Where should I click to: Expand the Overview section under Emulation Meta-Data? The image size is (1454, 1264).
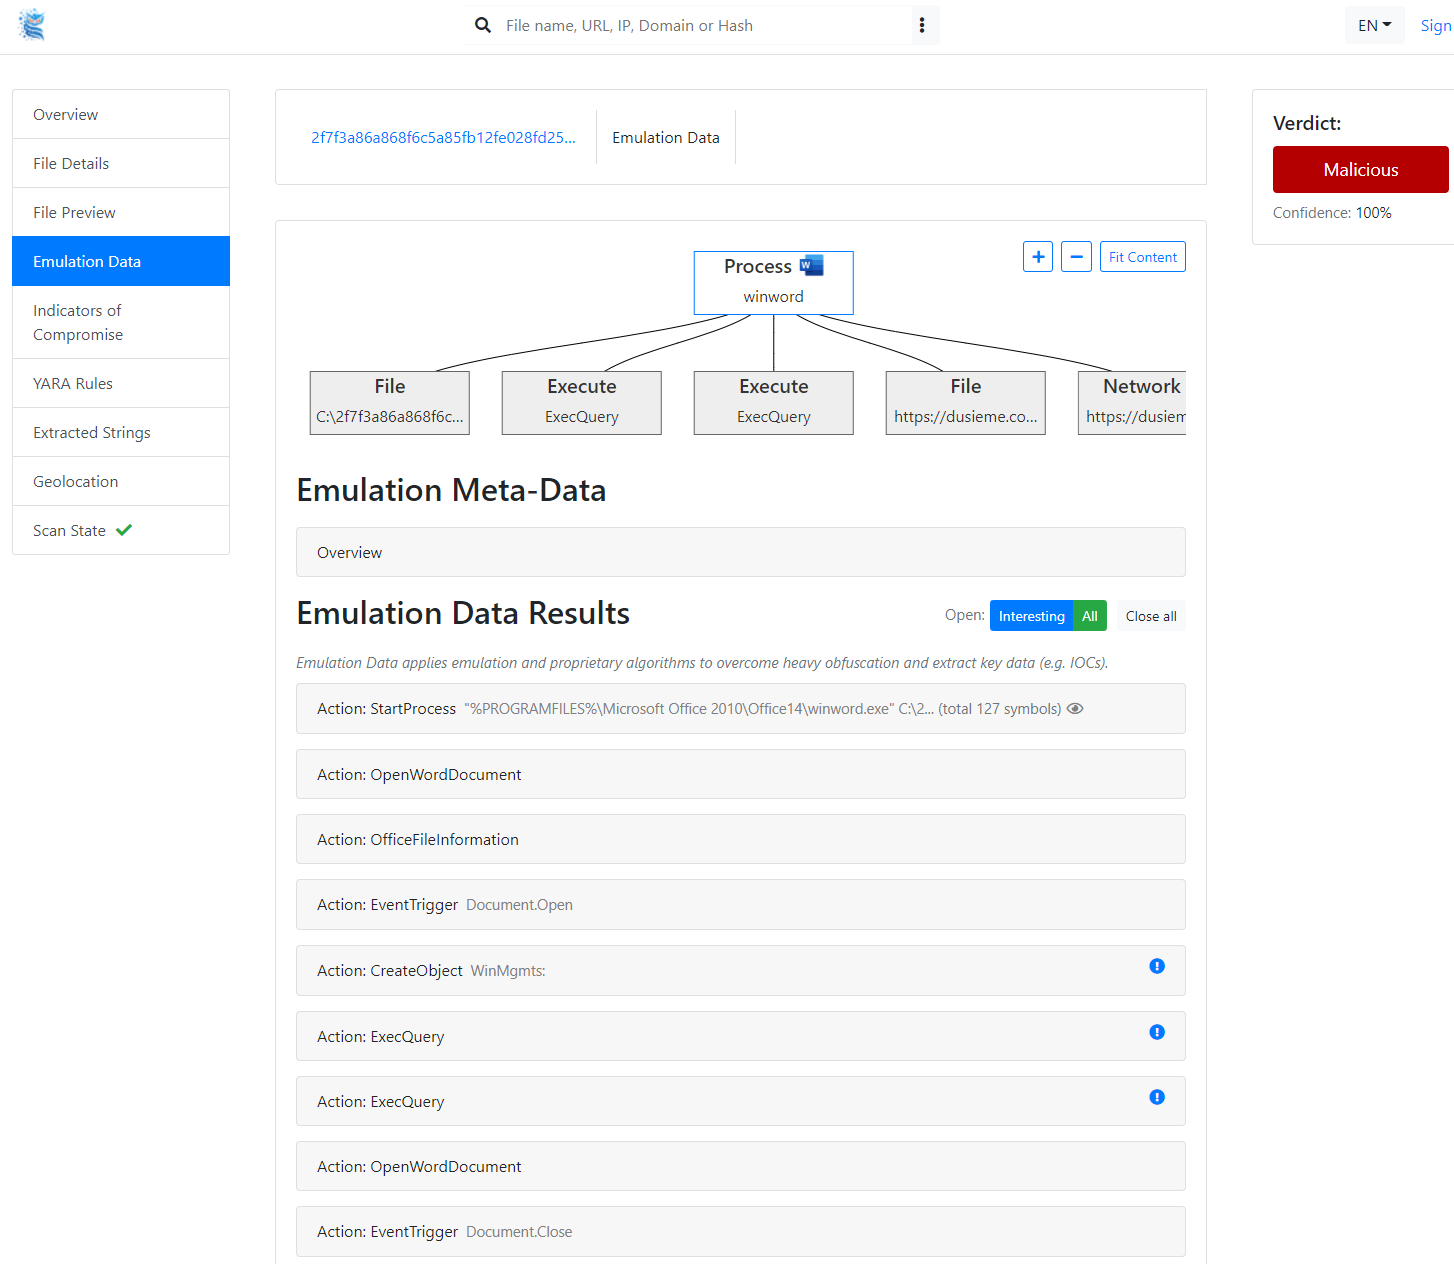point(740,552)
